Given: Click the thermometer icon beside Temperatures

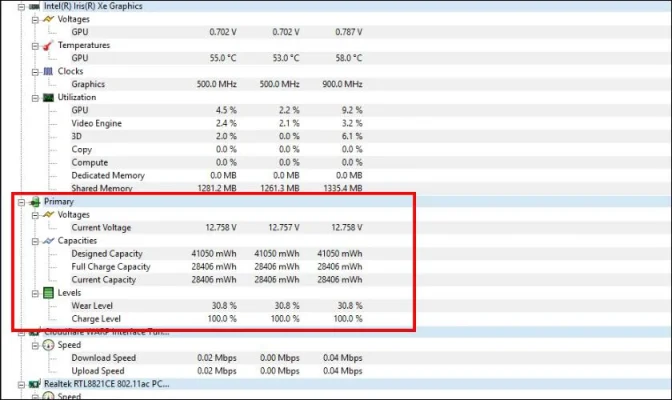Looking at the screenshot, I should pos(47,45).
